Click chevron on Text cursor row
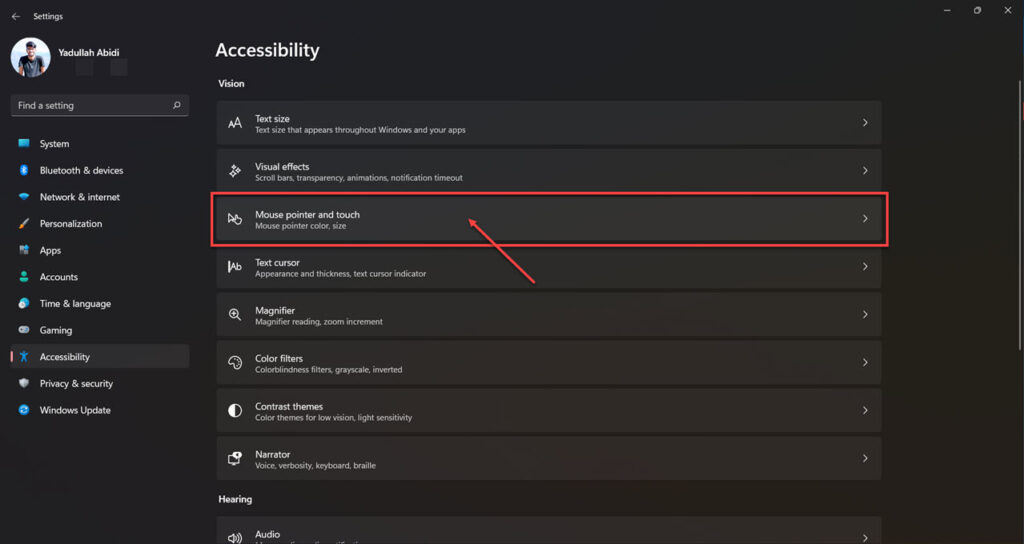This screenshot has width=1024, height=544. pyautogui.click(x=865, y=266)
